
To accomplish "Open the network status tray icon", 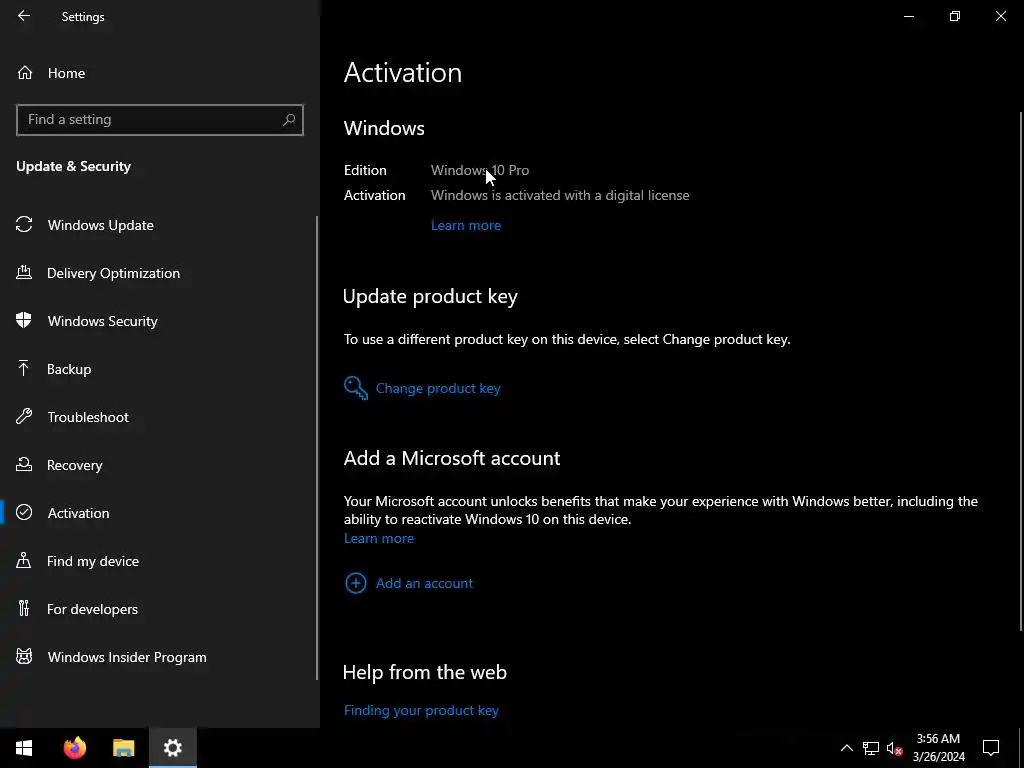I will point(871,748).
